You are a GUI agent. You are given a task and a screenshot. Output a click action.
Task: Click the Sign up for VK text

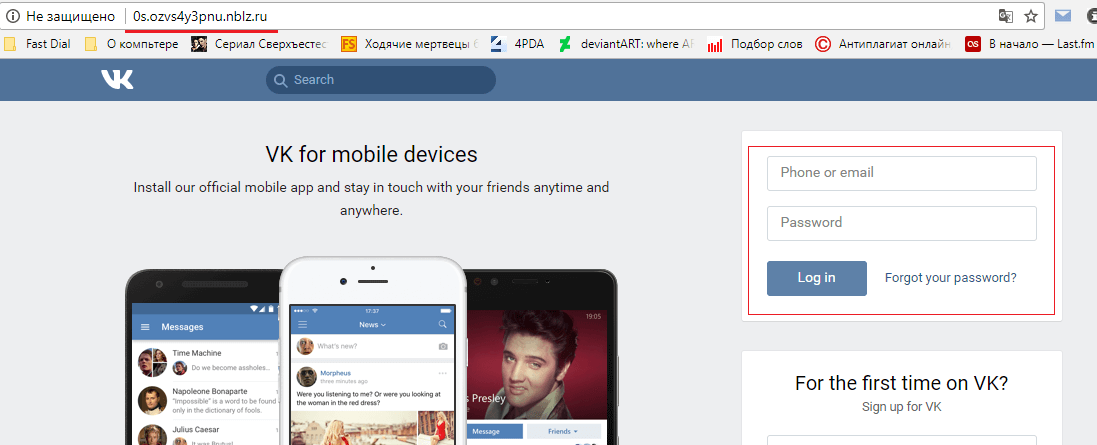(x=901, y=407)
